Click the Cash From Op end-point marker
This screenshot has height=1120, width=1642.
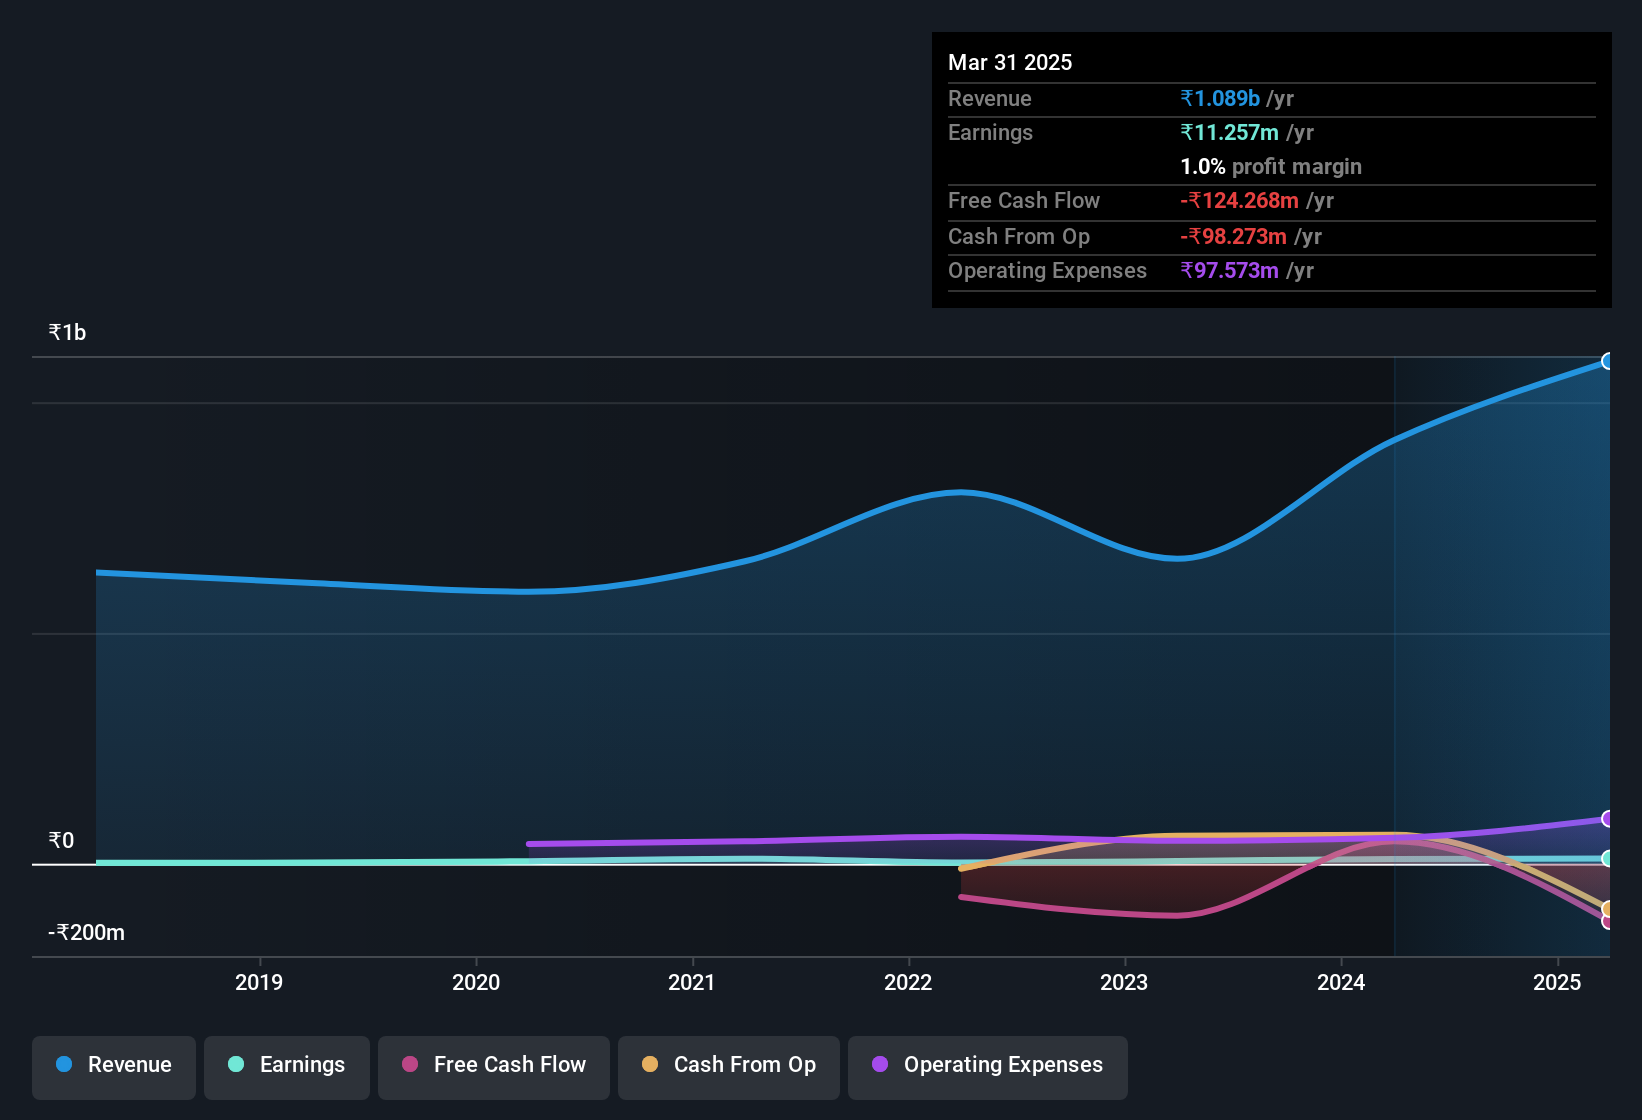pyautogui.click(x=1608, y=908)
